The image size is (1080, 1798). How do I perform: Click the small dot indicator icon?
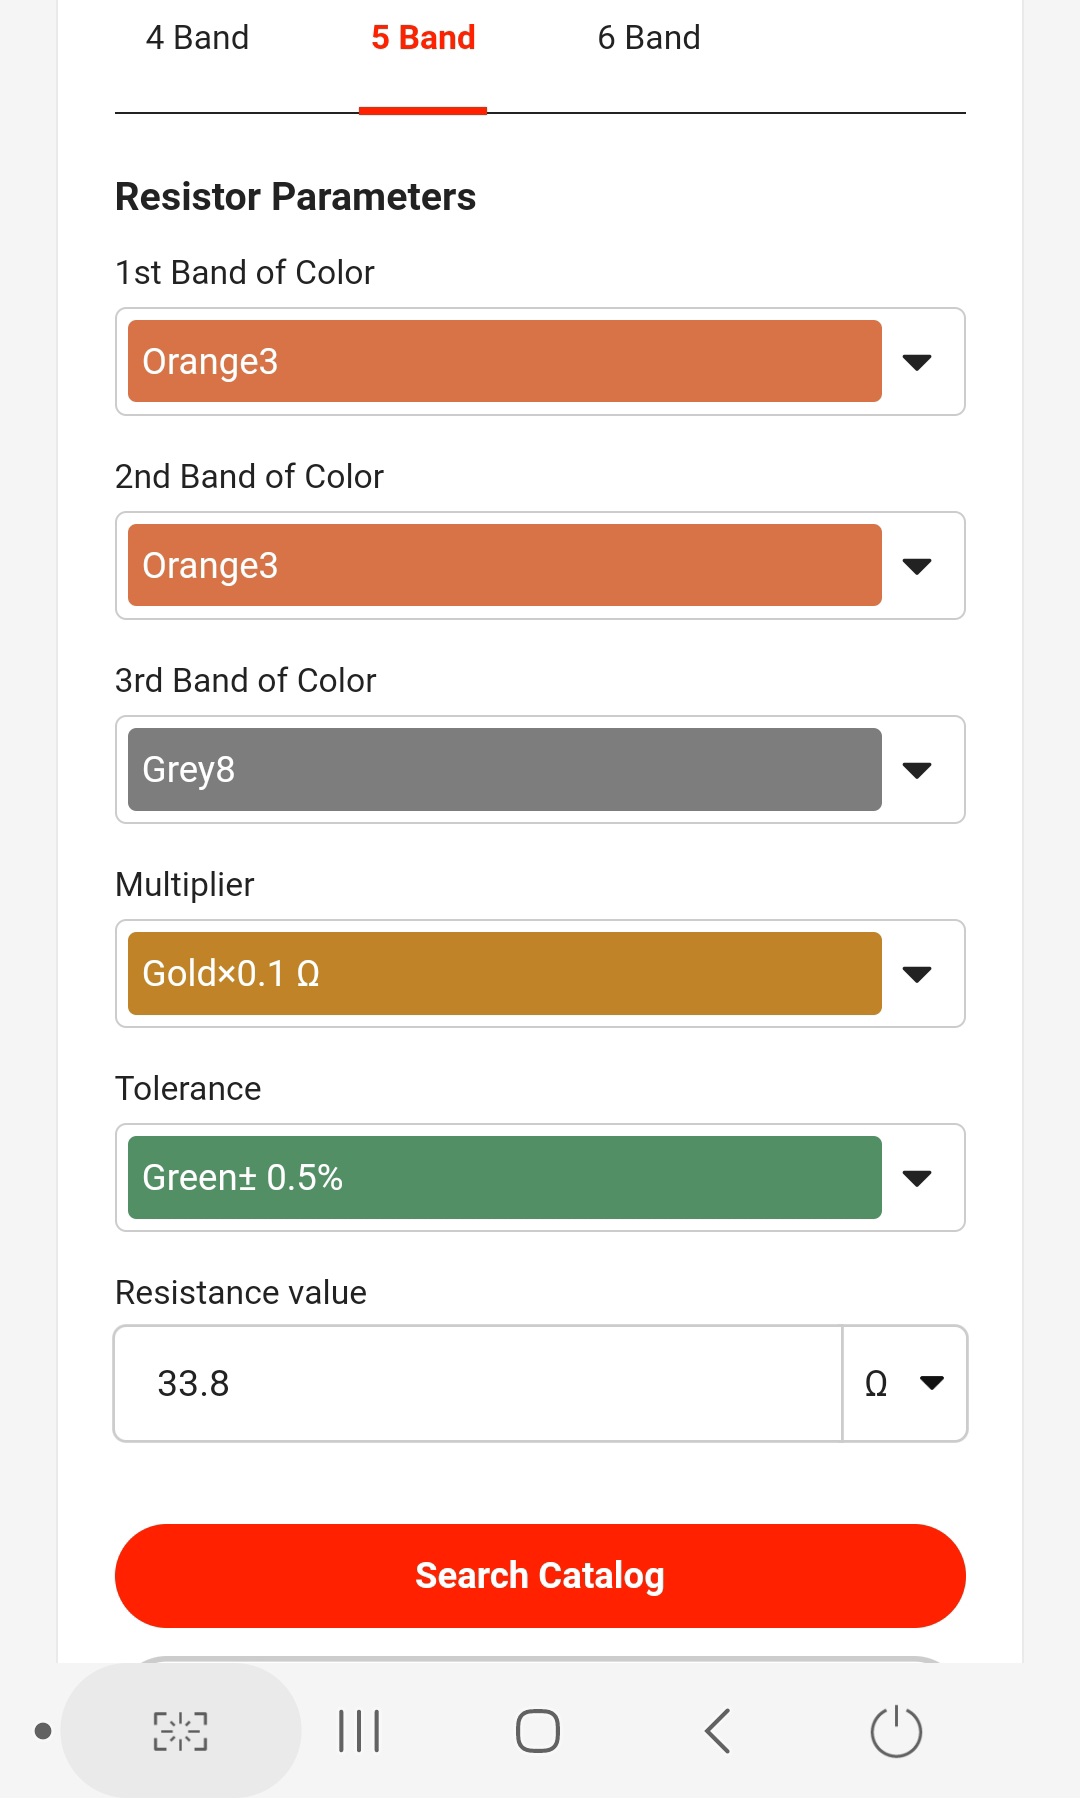click(43, 1731)
